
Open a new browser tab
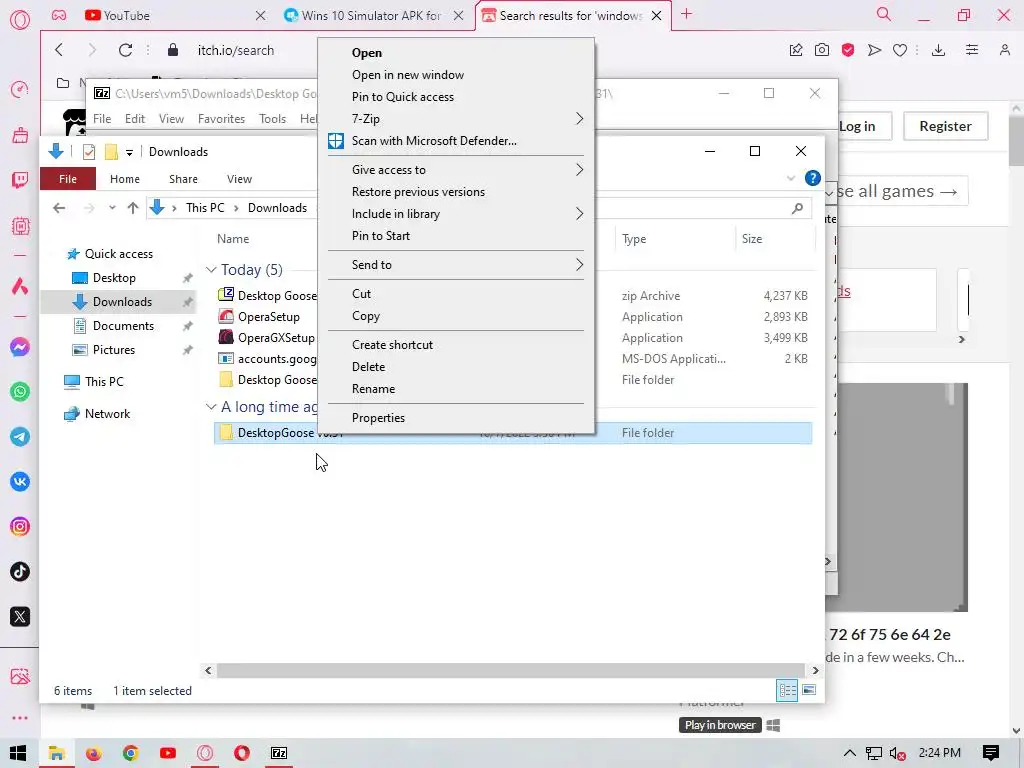(x=686, y=14)
